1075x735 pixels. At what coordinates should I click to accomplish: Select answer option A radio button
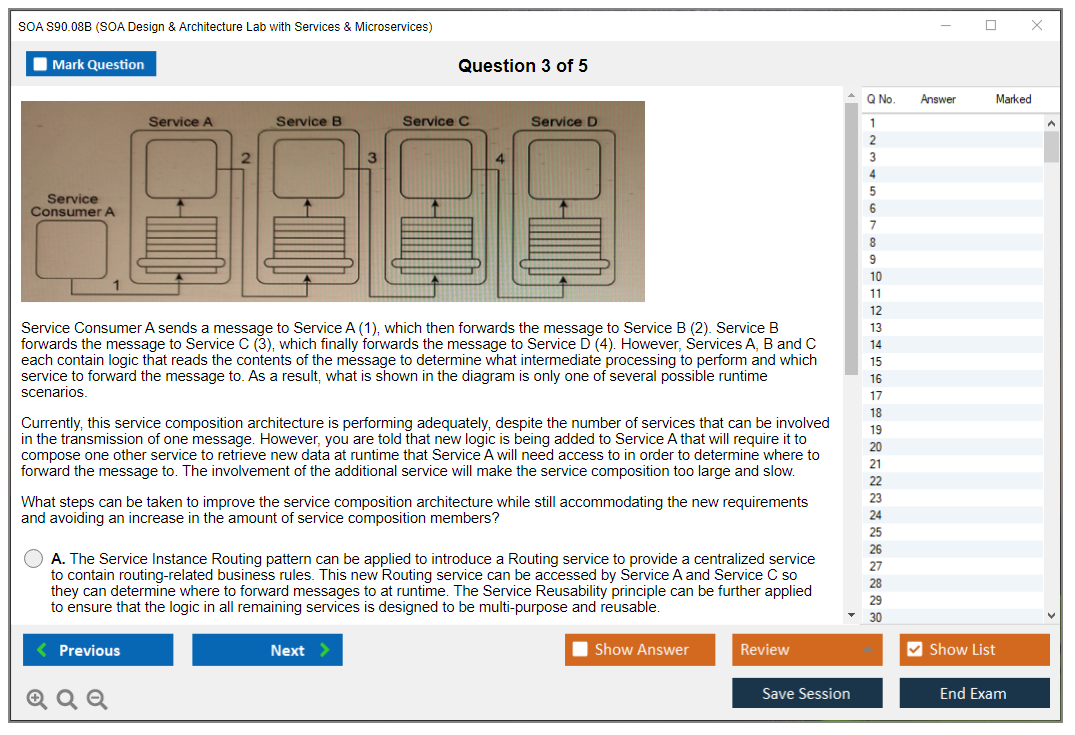pos(34,559)
